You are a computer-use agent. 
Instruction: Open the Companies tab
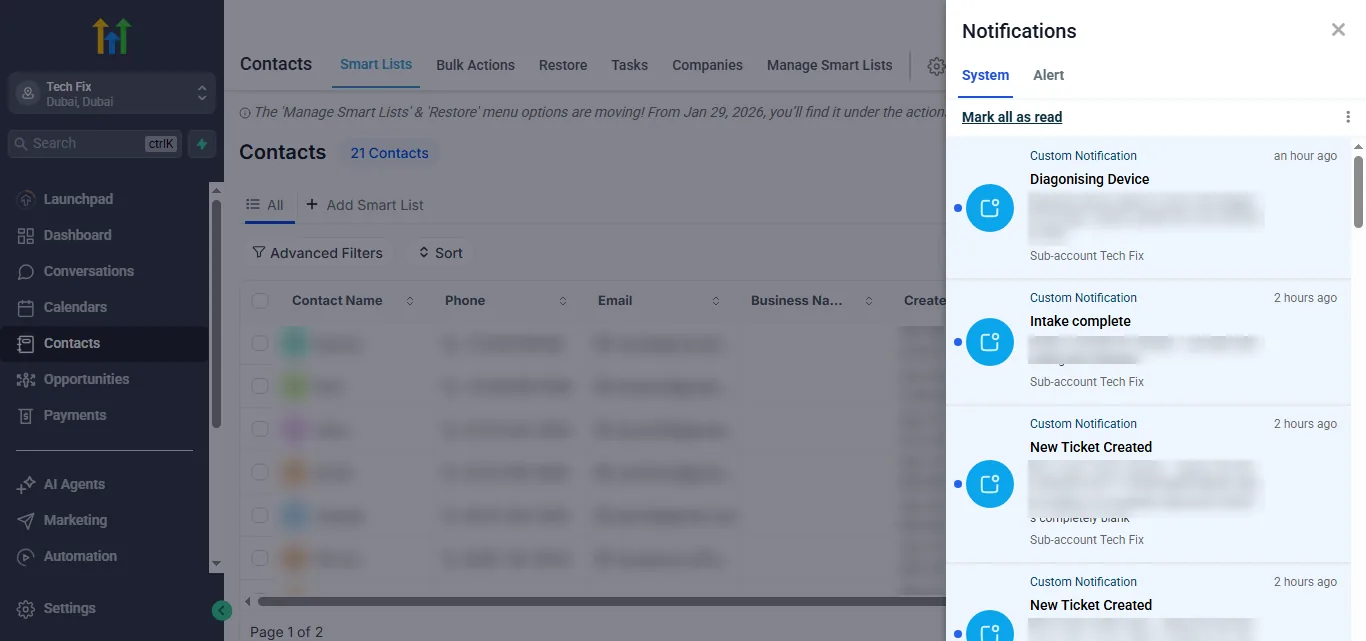[x=707, y=65]
